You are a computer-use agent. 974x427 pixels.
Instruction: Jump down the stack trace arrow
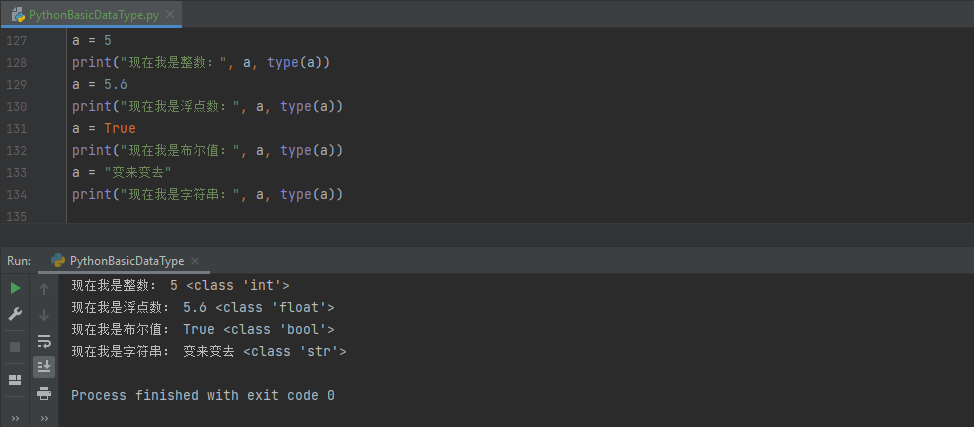[44, 315]
